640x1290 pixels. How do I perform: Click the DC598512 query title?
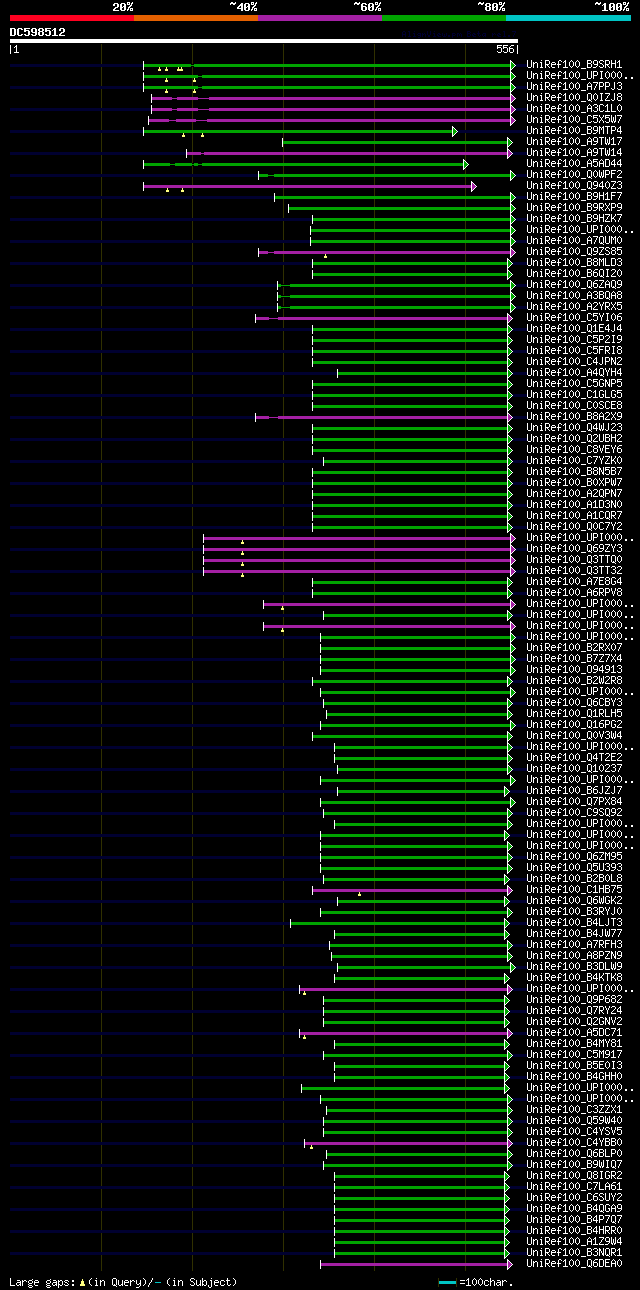click(37, 32)
